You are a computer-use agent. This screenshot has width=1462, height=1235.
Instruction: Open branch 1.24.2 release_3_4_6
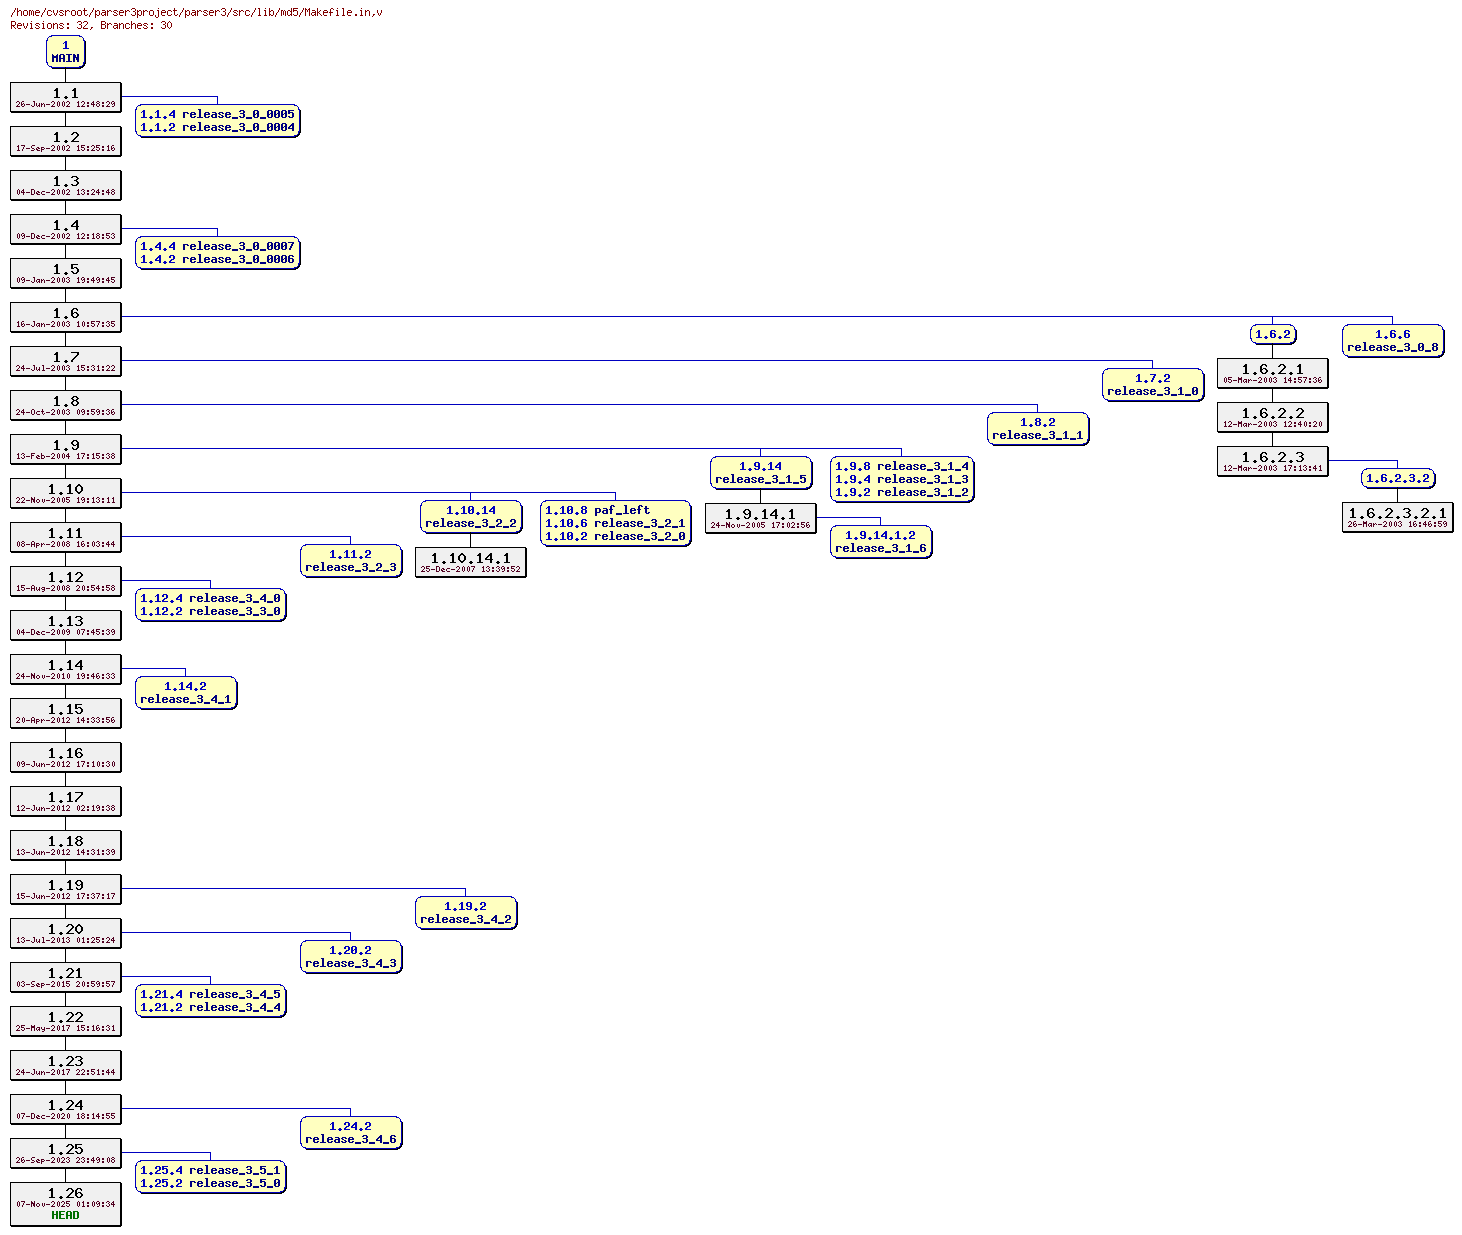(350, 1133)
